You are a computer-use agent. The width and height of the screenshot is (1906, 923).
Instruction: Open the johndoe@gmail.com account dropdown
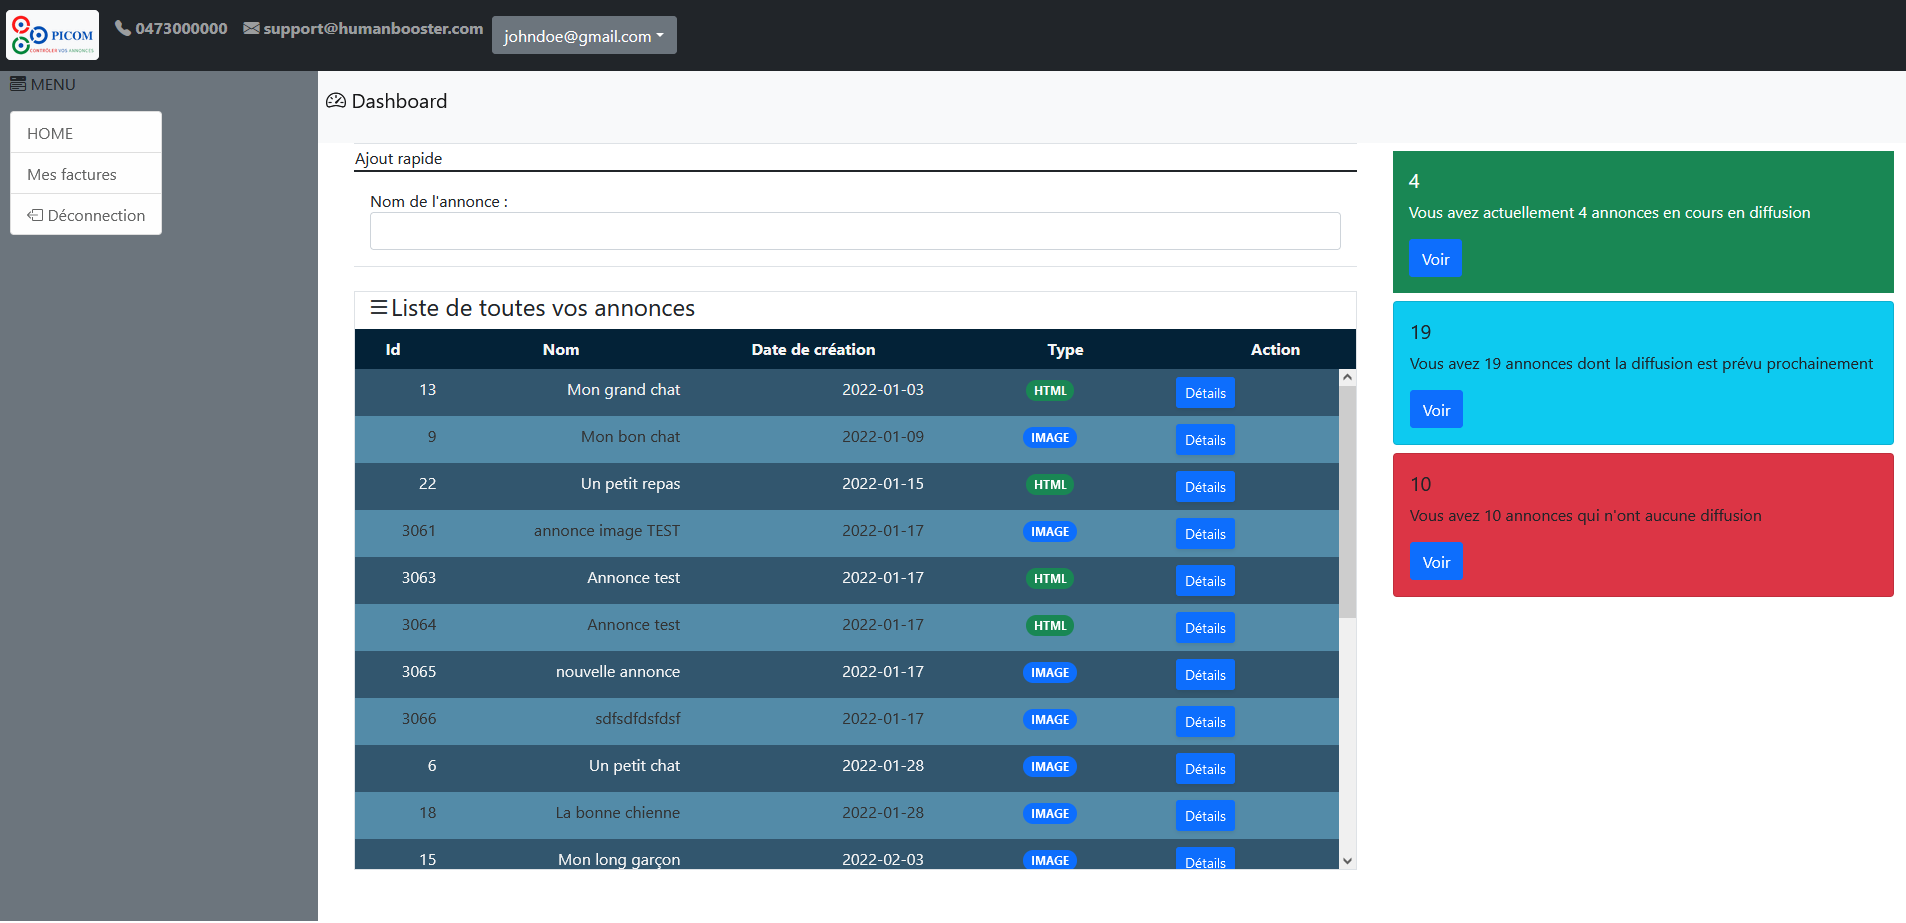tap(584, 36)
